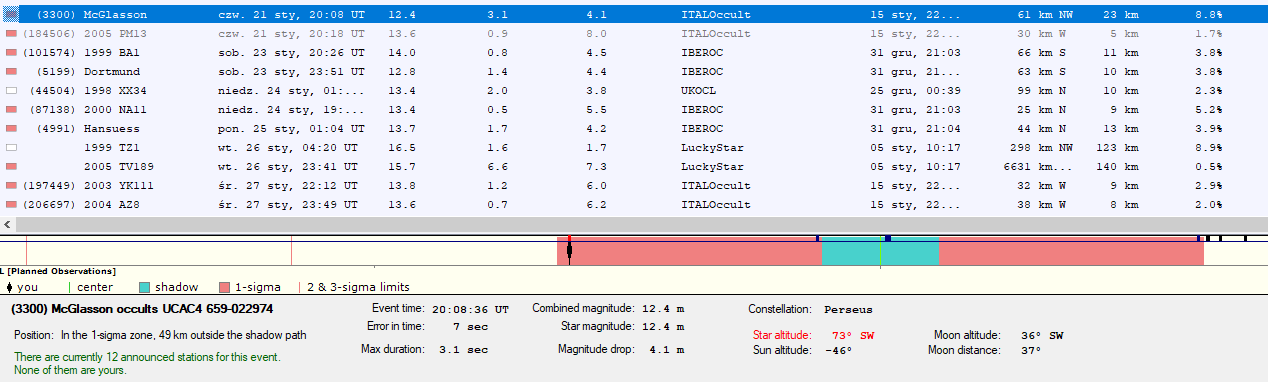
Task: Click the left arrow of the horizontal scrollbar
Action: (x=8, y=225)
